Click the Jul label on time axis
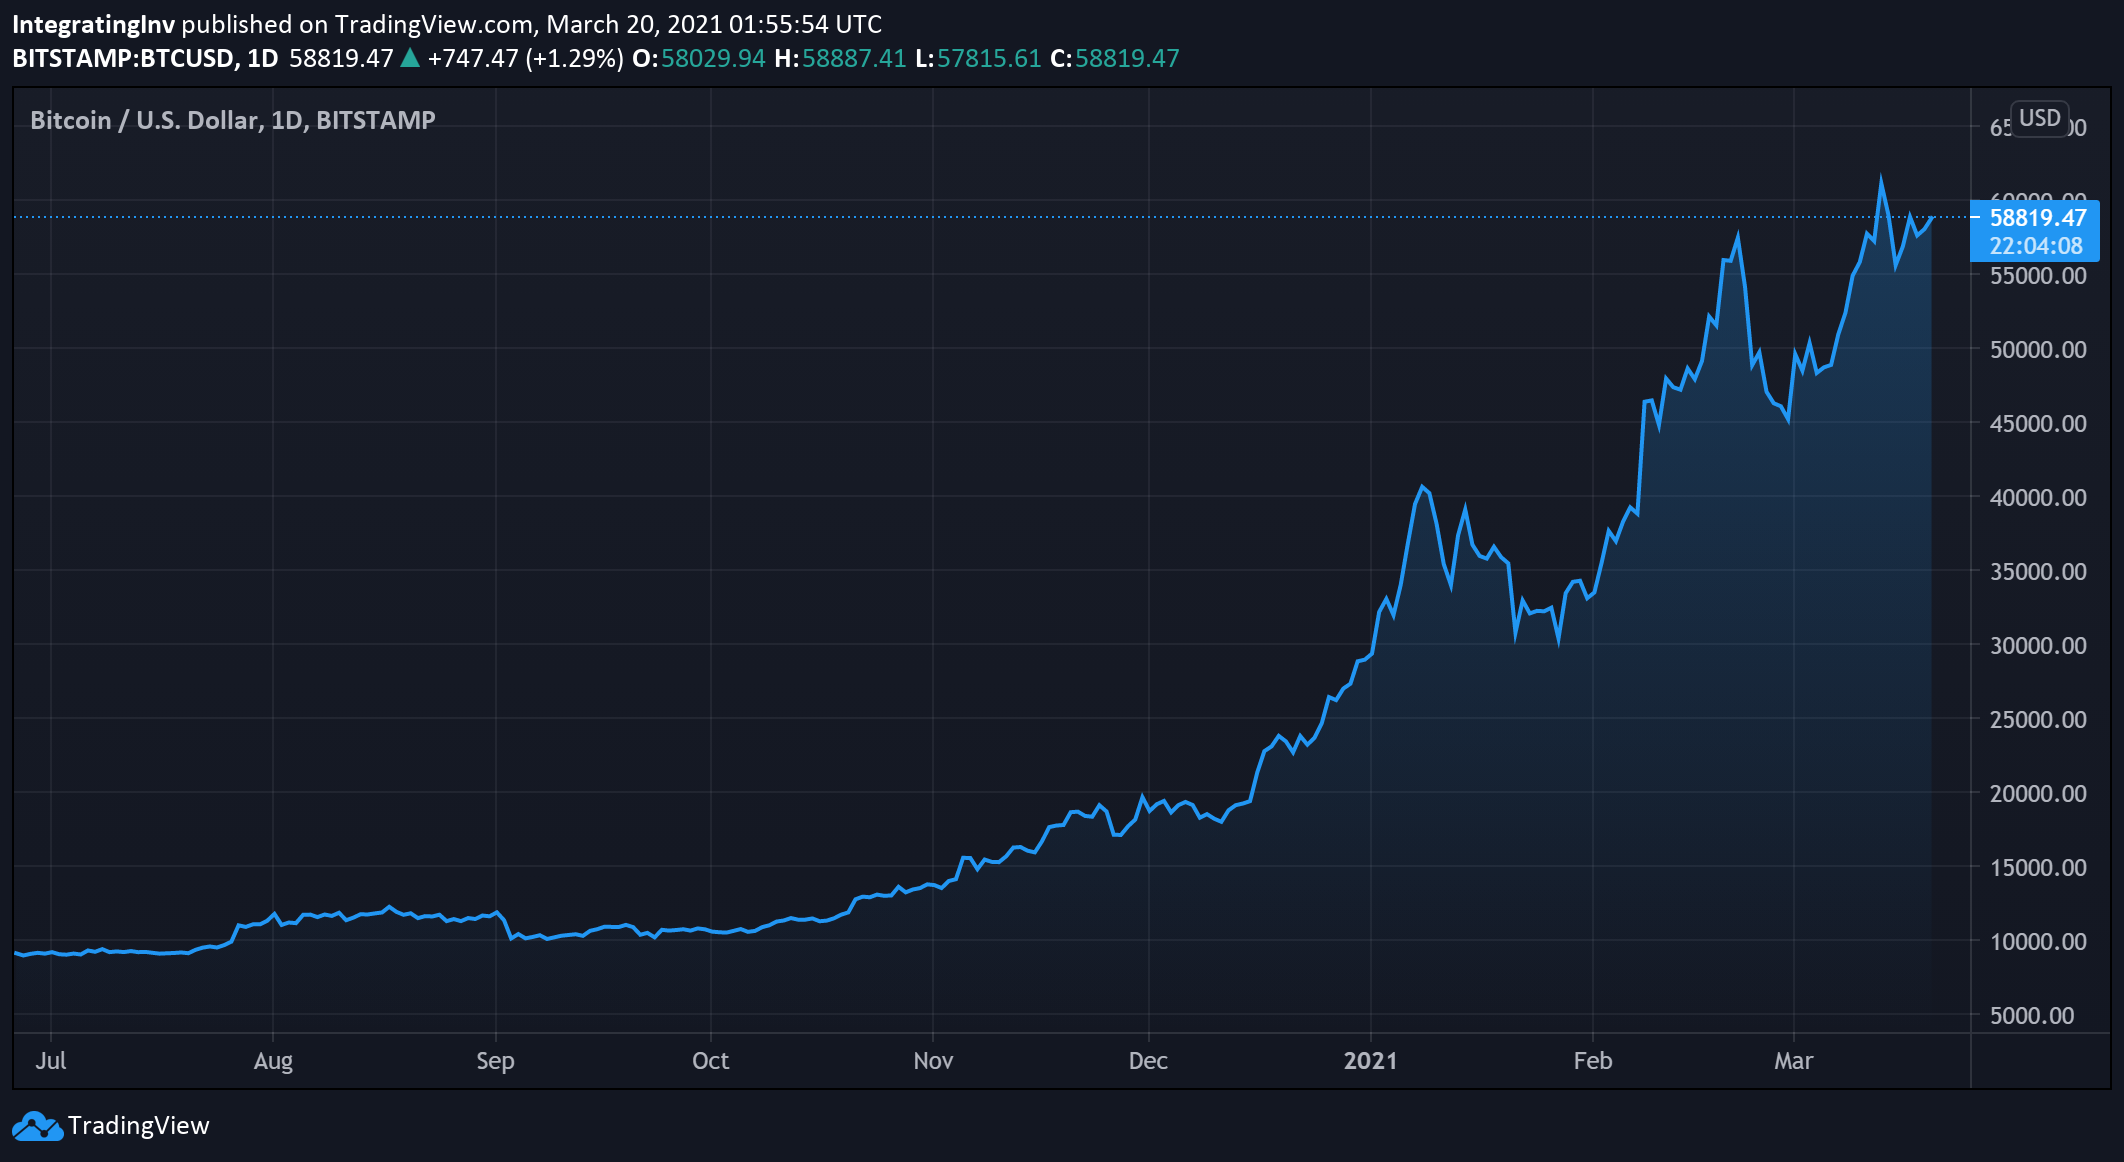 point(51,1061)
